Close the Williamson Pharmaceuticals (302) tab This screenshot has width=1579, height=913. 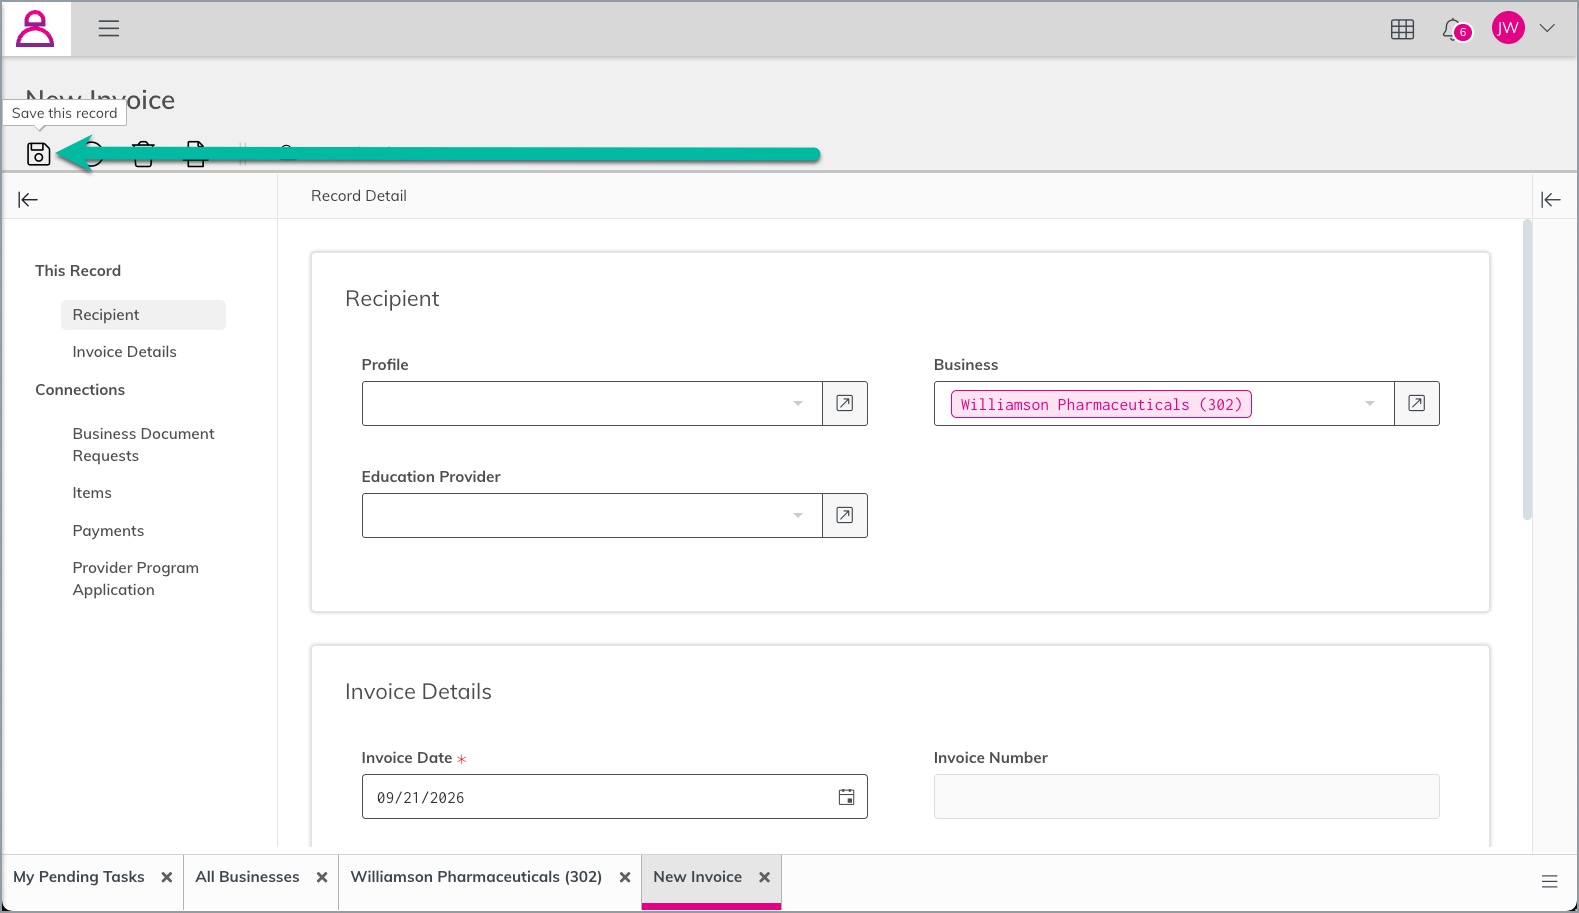point(625,877)
